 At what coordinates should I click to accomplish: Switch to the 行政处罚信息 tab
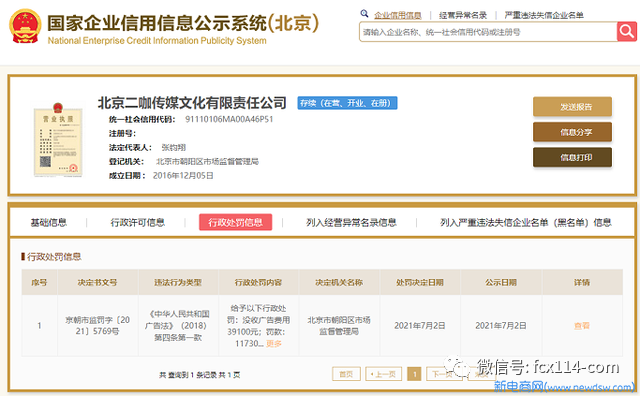coord(236,222)
